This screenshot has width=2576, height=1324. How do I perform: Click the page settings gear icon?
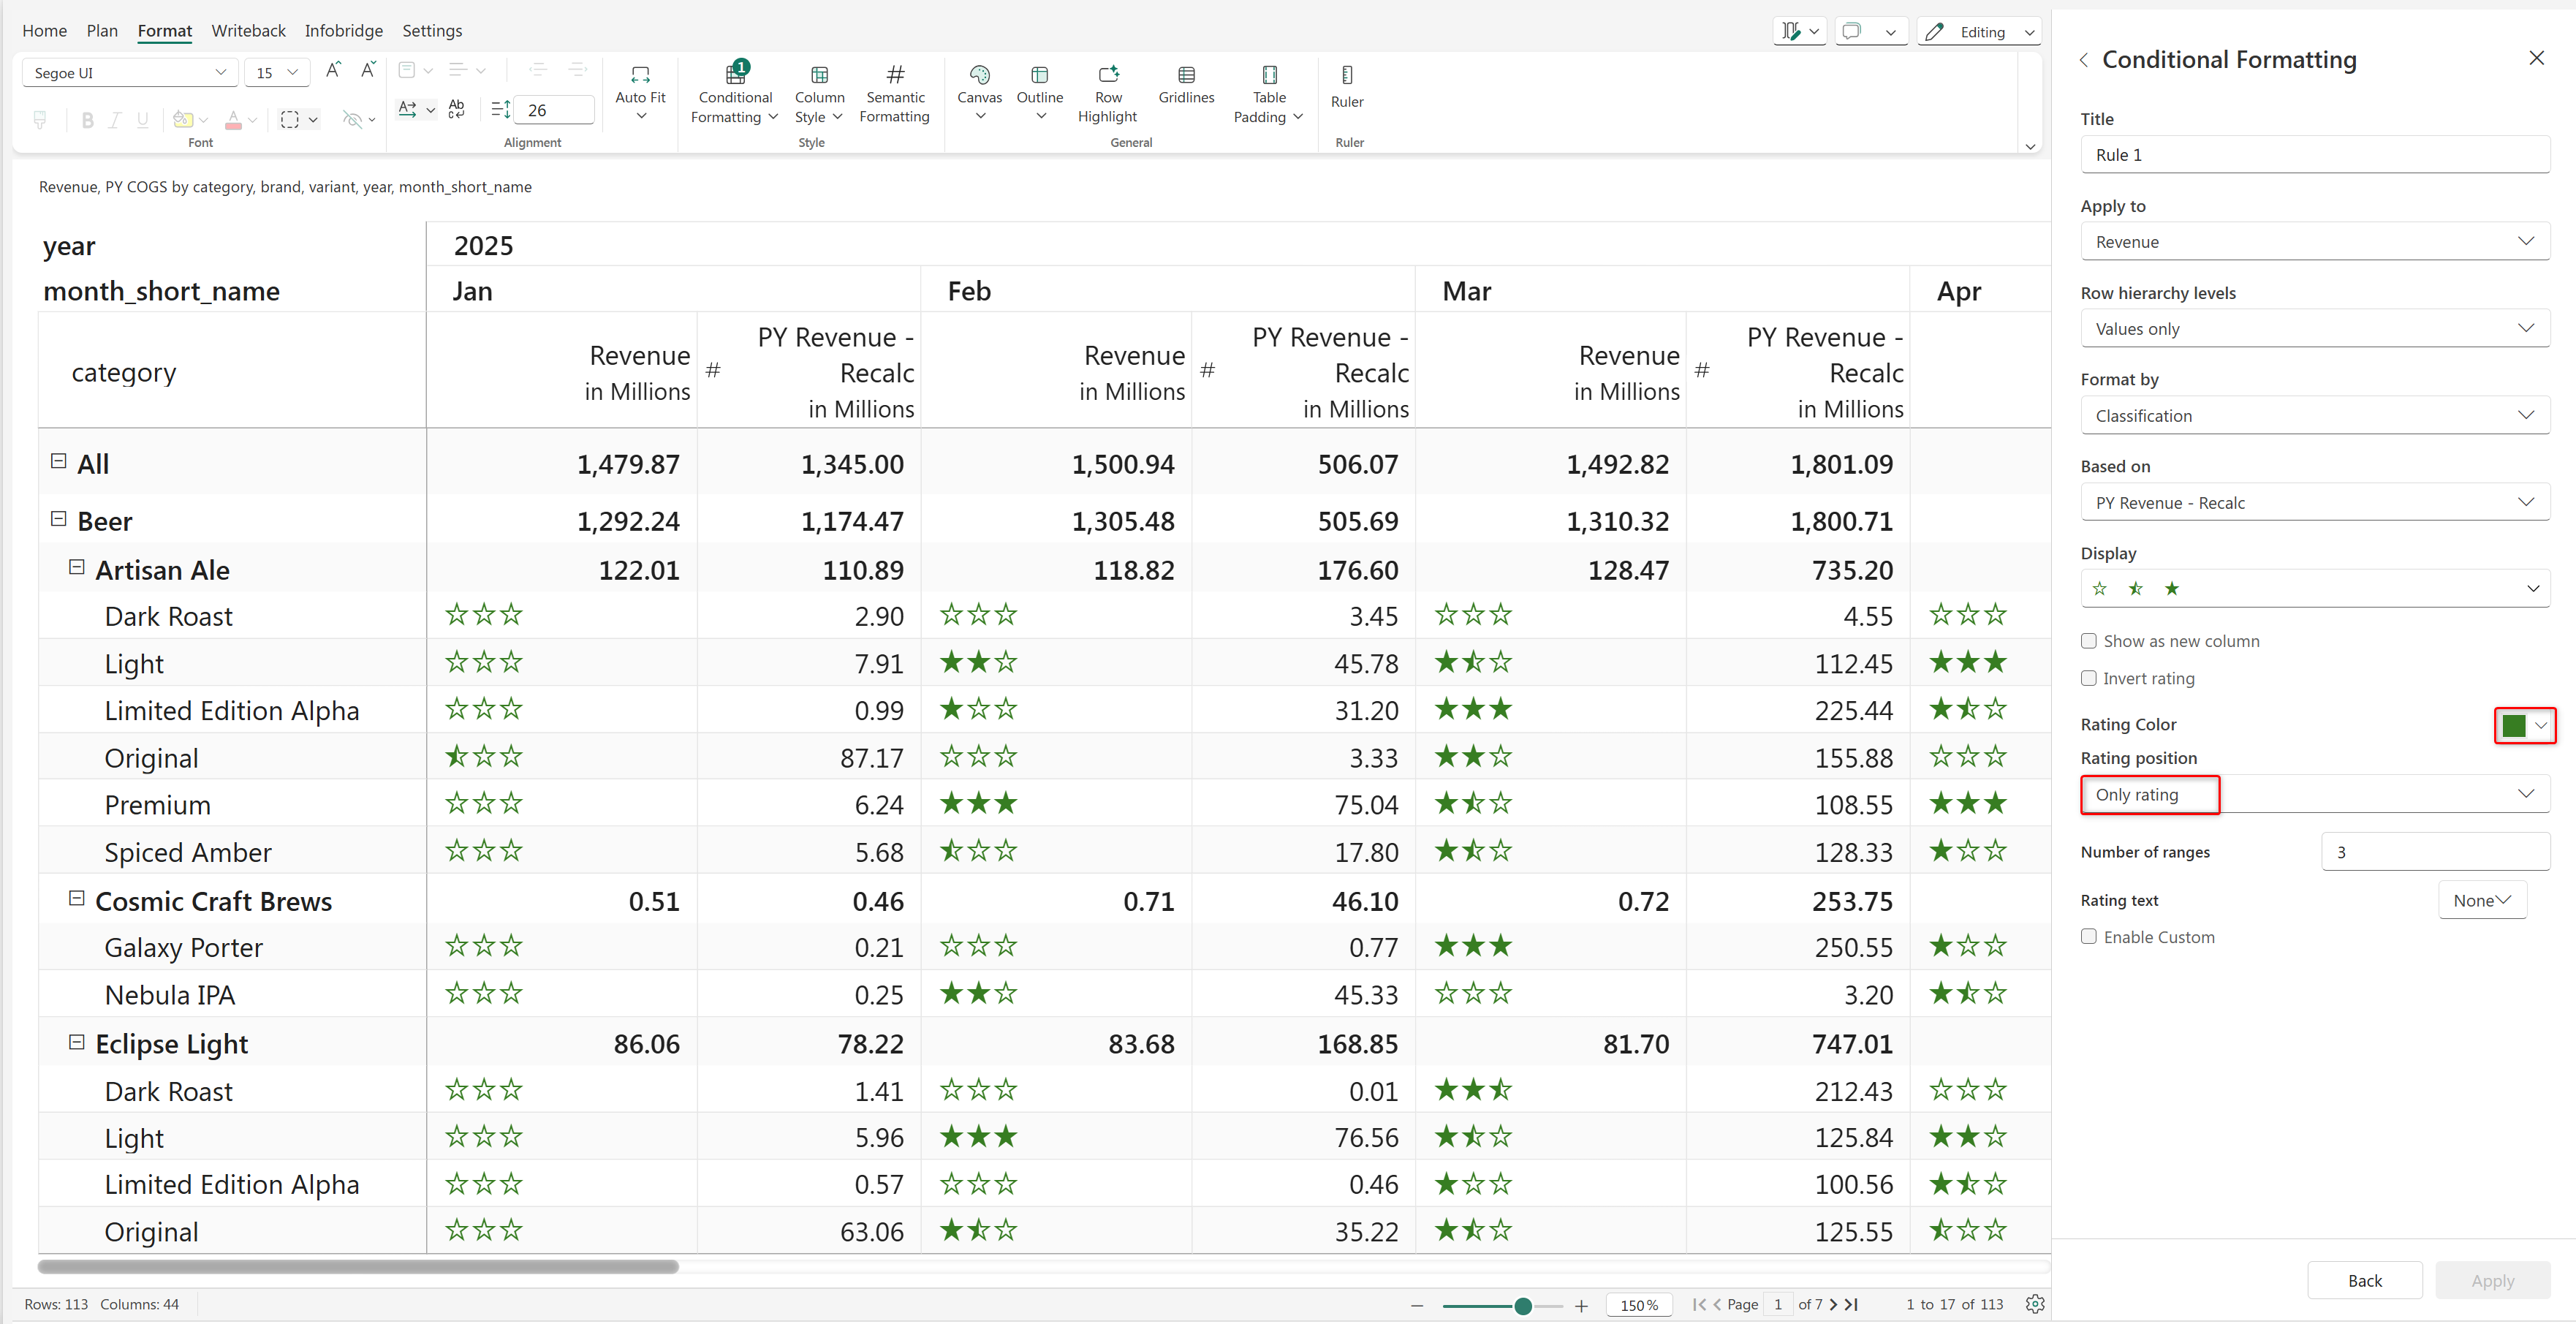coord(2034,1304)
